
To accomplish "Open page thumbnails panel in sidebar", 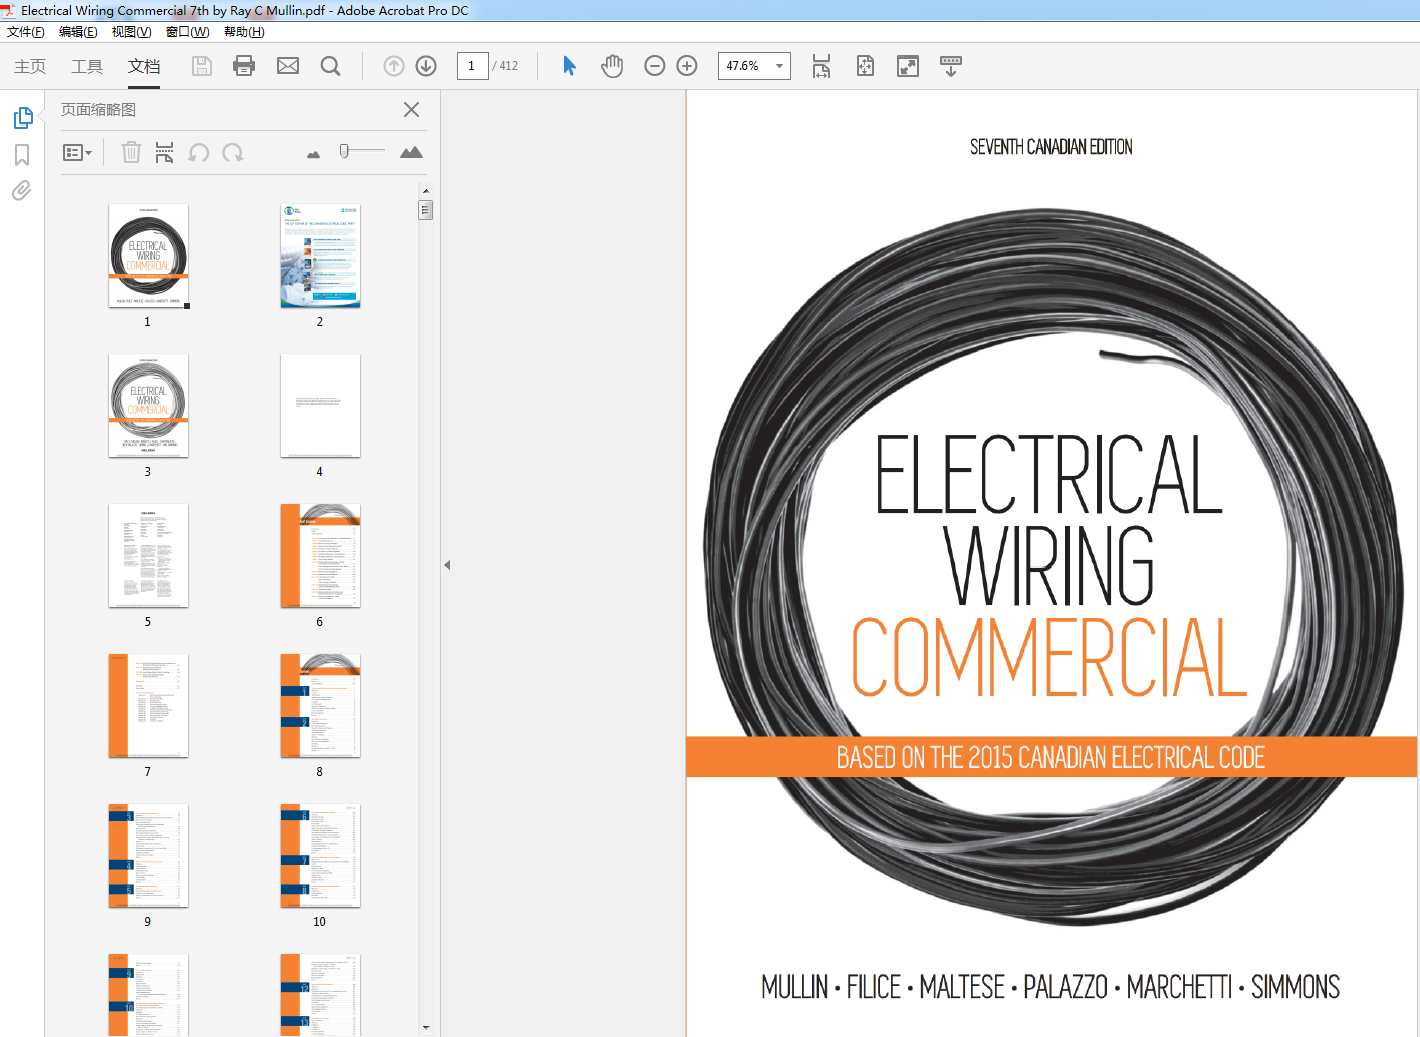I will (x=23, y=118).
